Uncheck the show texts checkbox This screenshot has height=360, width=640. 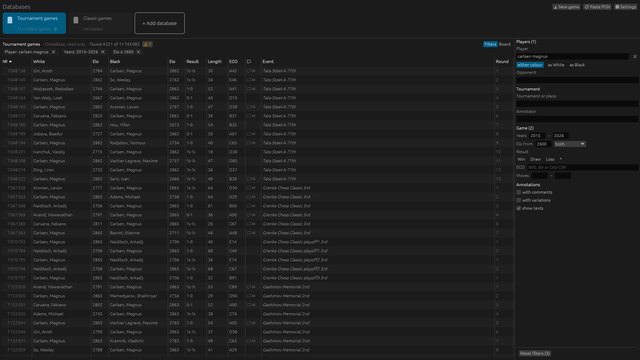(x=519, y=208)
